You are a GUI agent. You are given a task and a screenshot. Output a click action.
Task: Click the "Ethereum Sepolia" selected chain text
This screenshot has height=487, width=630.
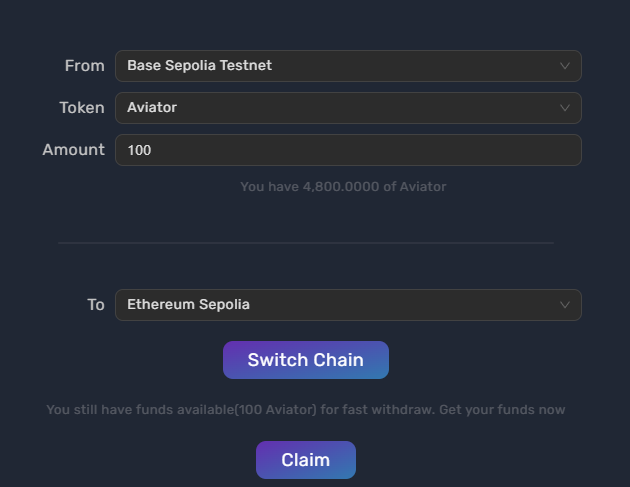coord(188,305)
